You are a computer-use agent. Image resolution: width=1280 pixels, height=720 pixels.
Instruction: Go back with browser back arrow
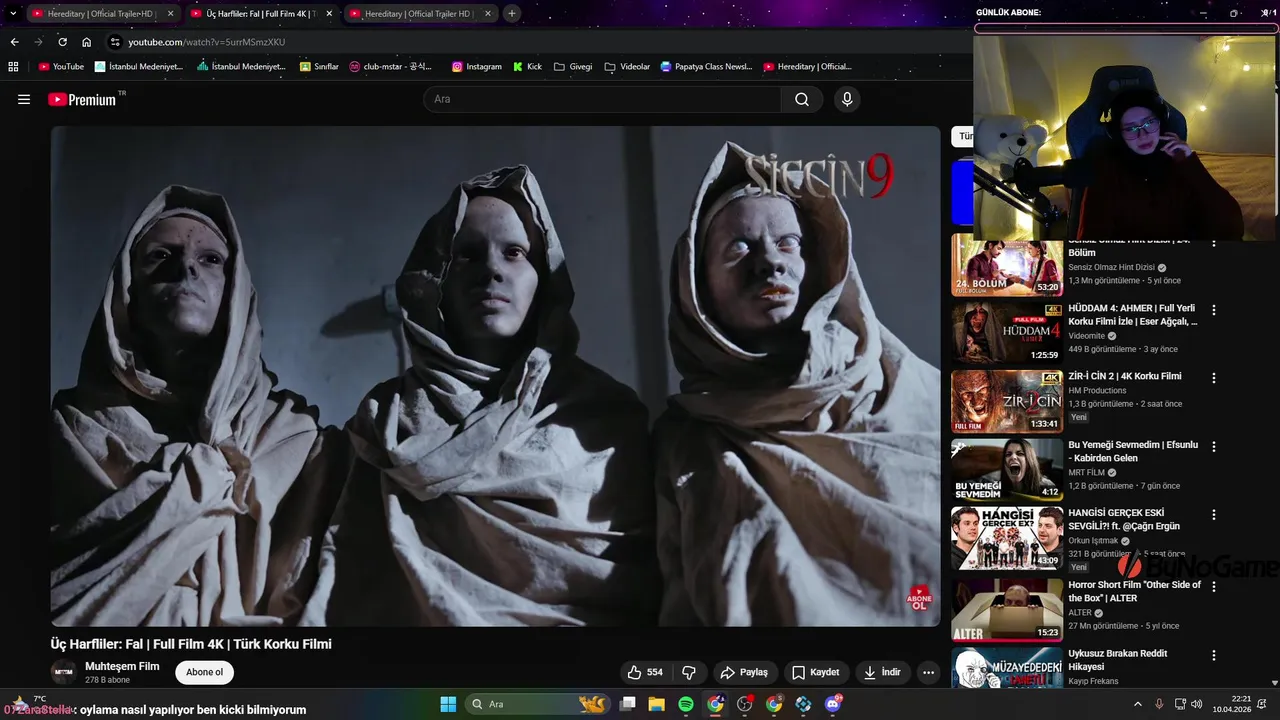(x=14, y=42)
